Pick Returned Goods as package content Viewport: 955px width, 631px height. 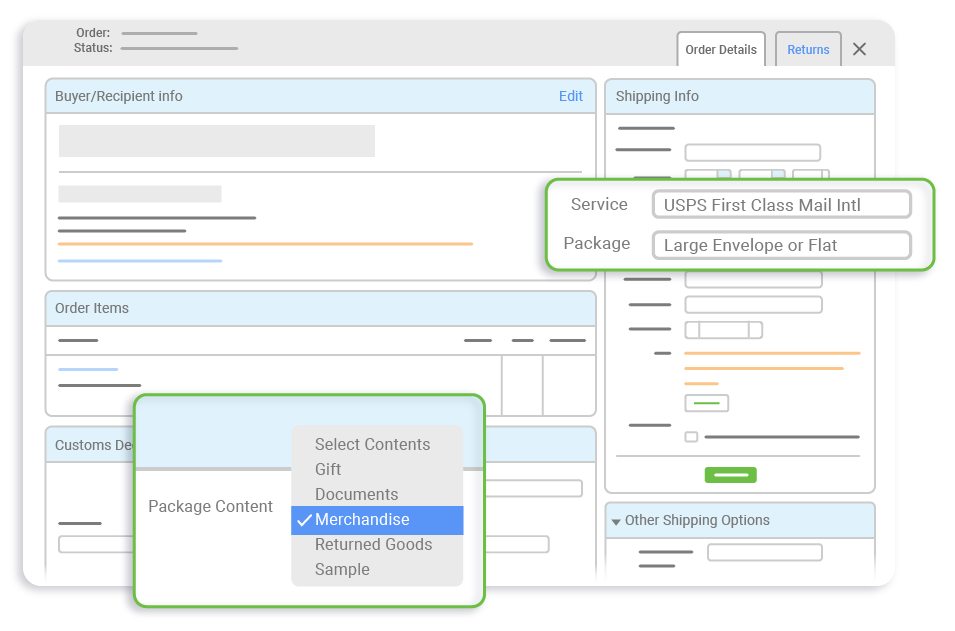(373, 544)
